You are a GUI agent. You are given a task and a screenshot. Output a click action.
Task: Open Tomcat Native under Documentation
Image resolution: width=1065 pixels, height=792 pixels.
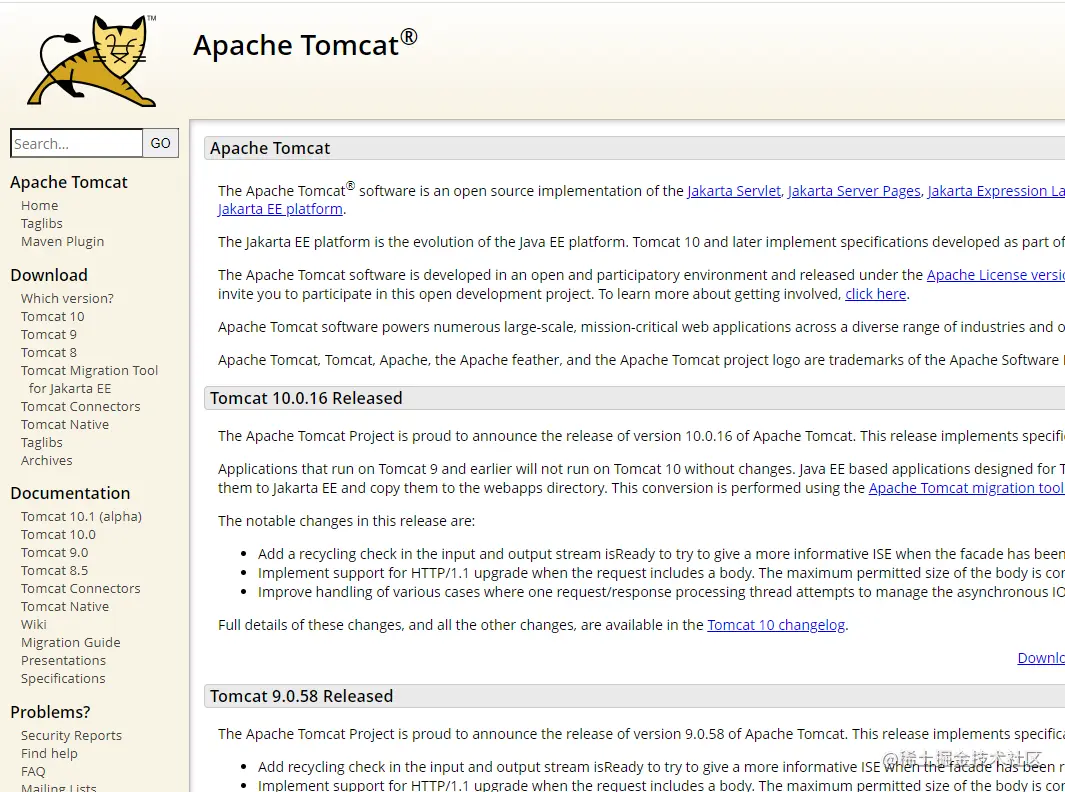[65, 607]
